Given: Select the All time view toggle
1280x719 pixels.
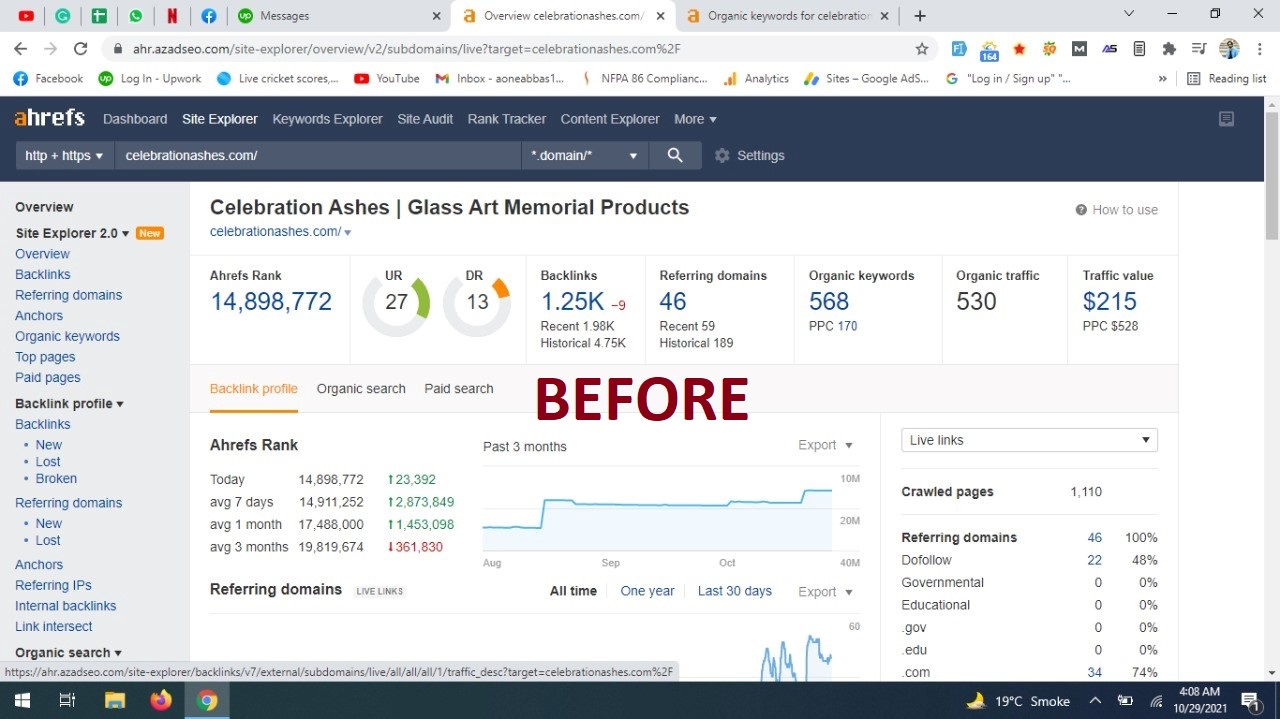Looking at the screenshot, I should [x=573, y=591].
